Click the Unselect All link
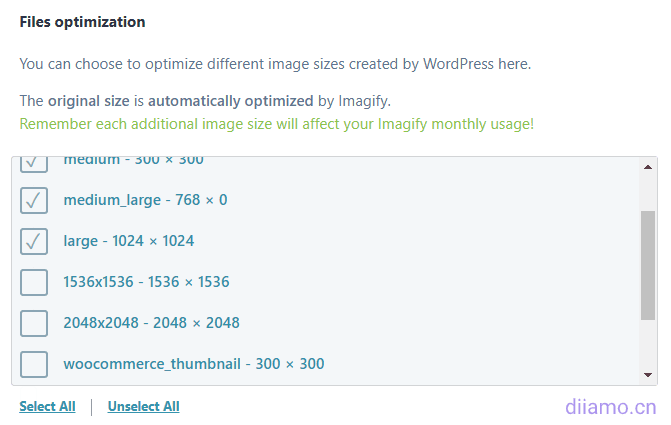 (143, 407)
